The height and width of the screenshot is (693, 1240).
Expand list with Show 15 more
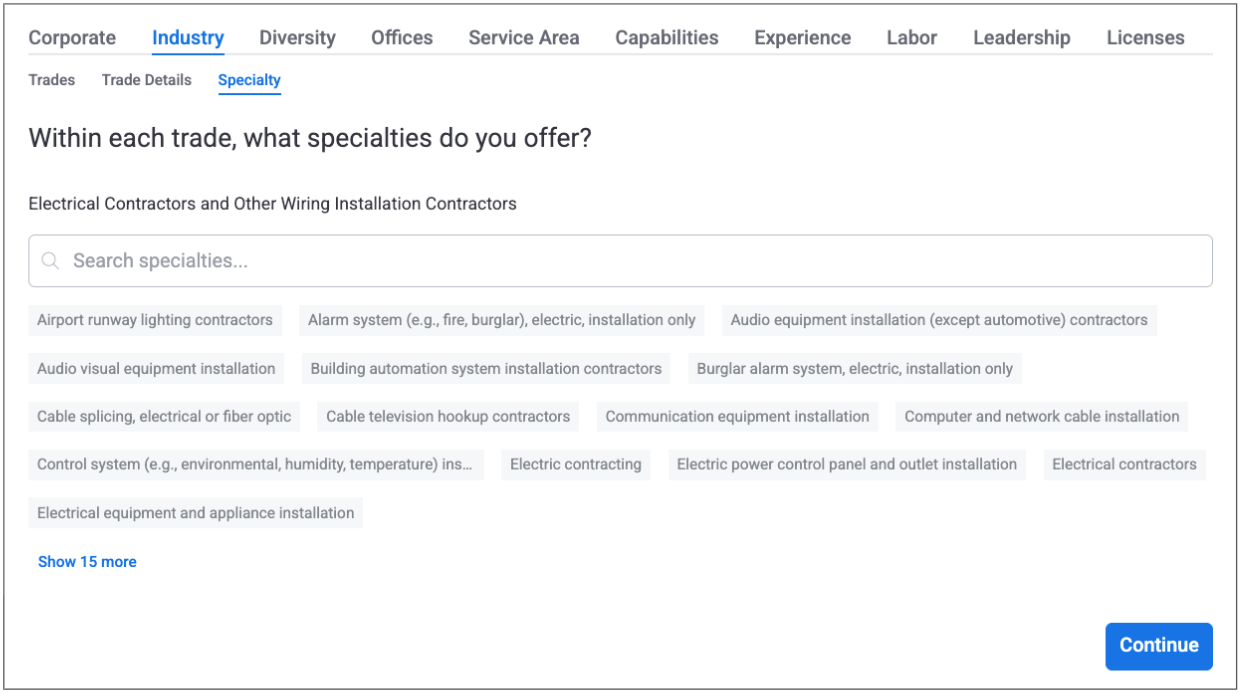pos(87,562)
